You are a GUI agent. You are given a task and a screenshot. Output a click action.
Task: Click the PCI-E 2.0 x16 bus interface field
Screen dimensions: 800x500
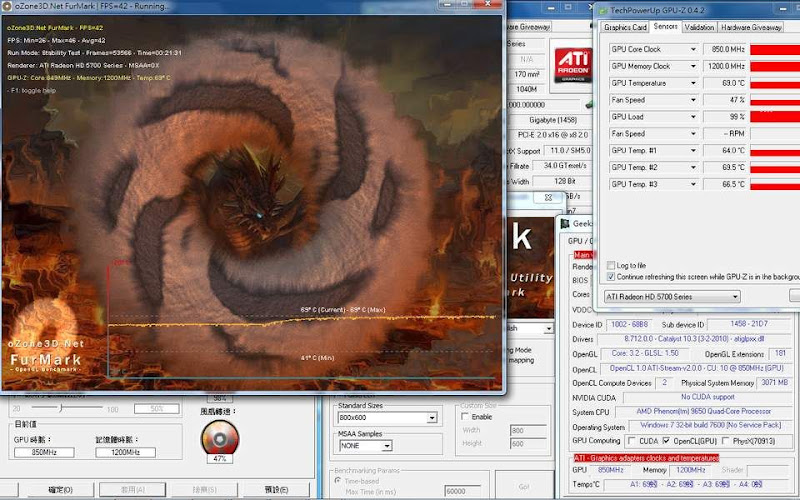552,135
